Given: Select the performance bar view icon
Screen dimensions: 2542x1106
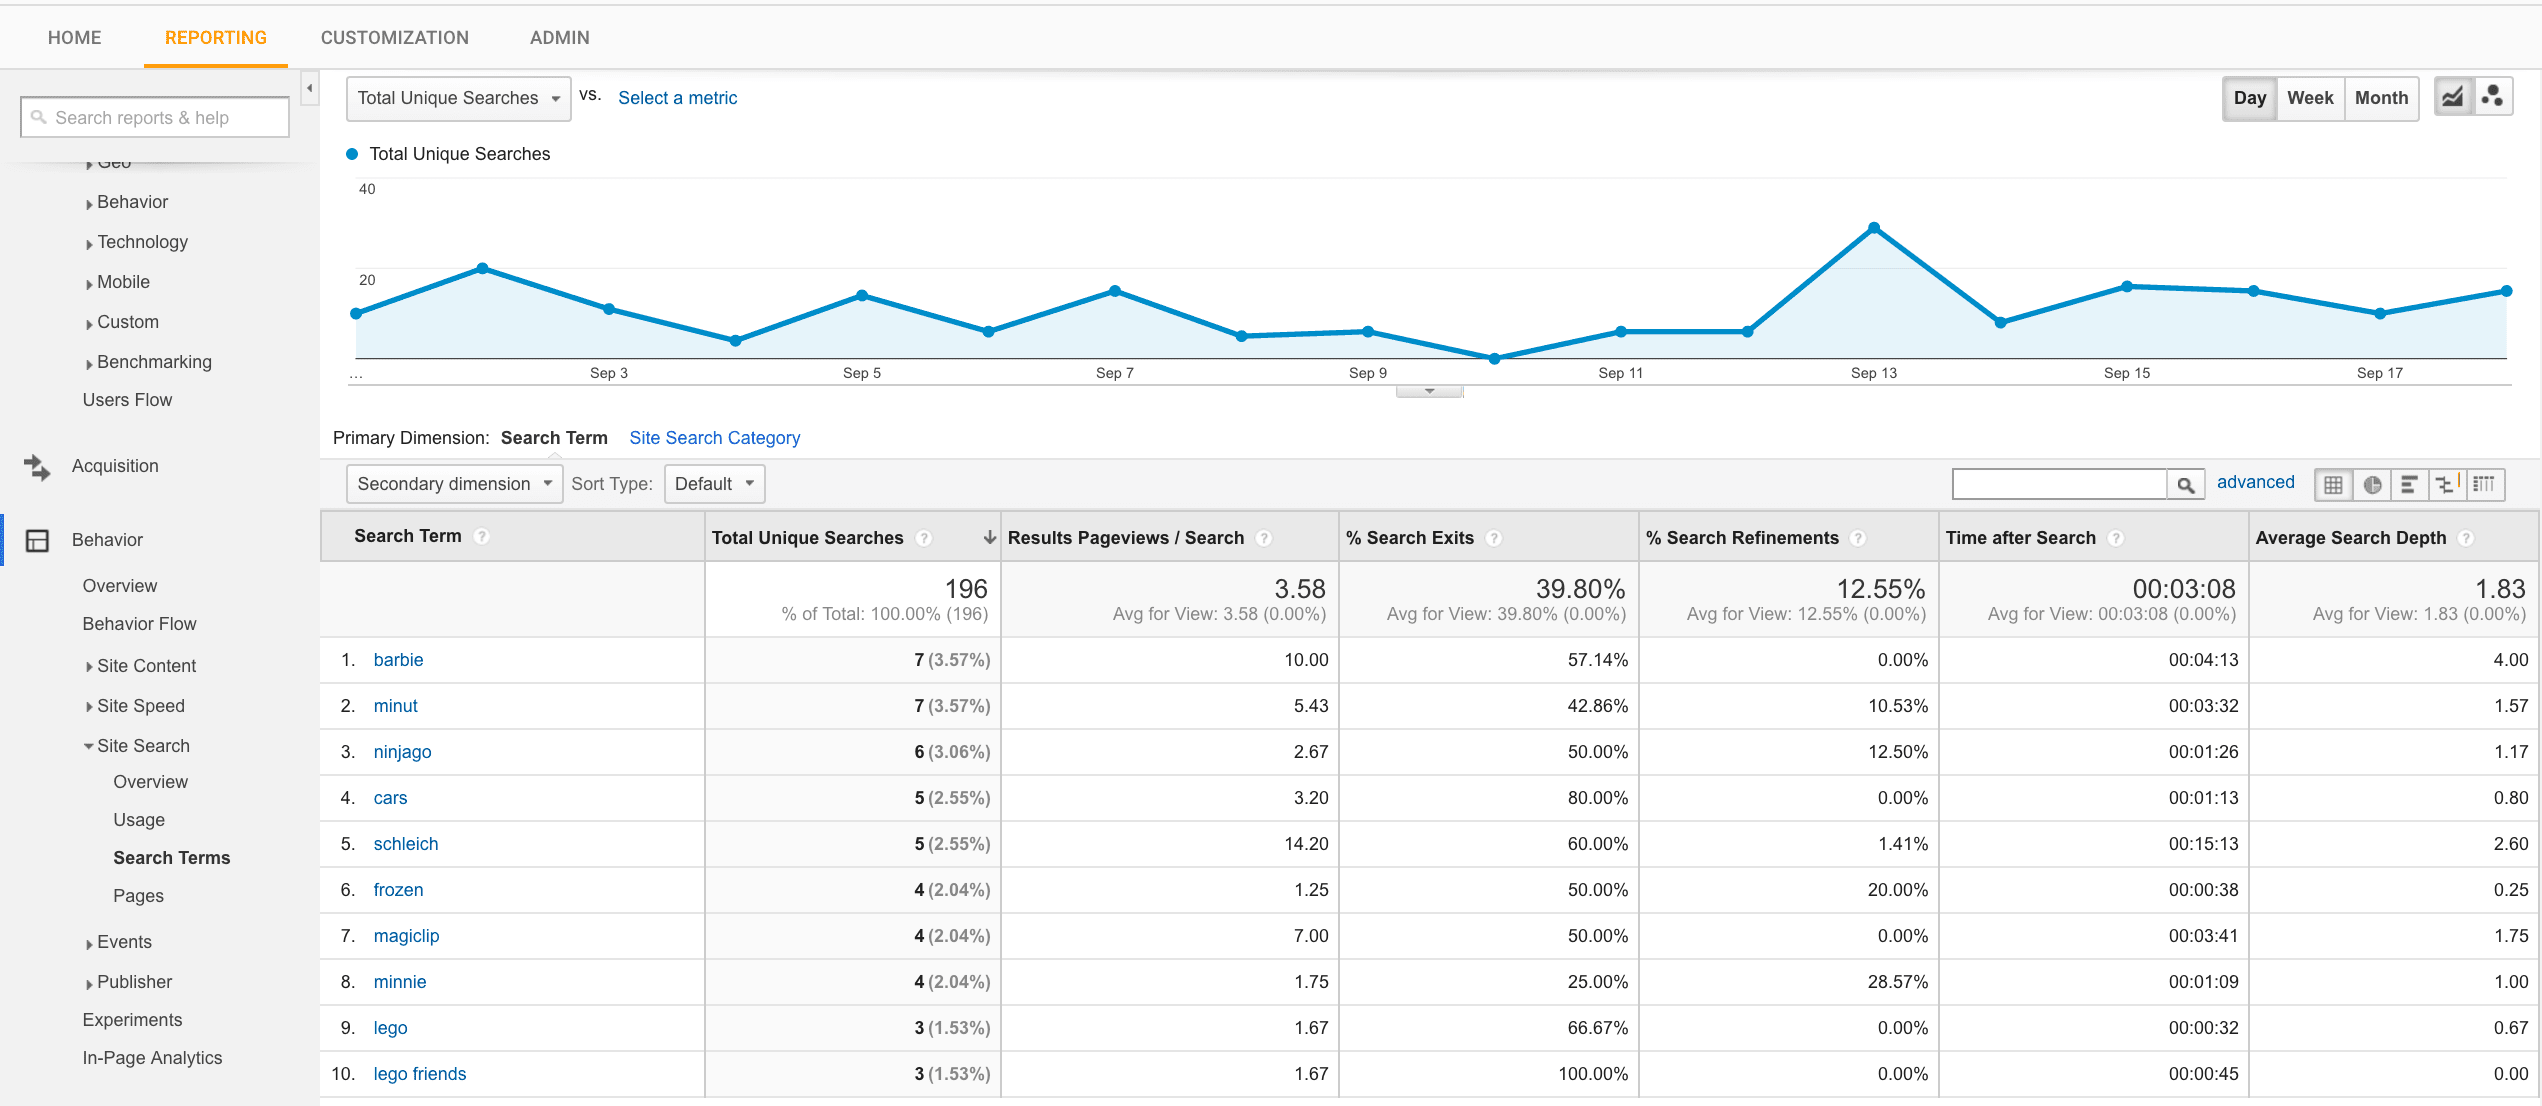Looking at the screenshot, I should click(x=2409, y=485).
